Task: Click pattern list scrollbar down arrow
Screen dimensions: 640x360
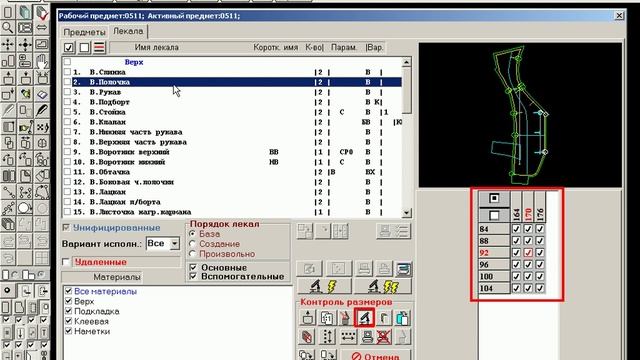Action: 406,213
